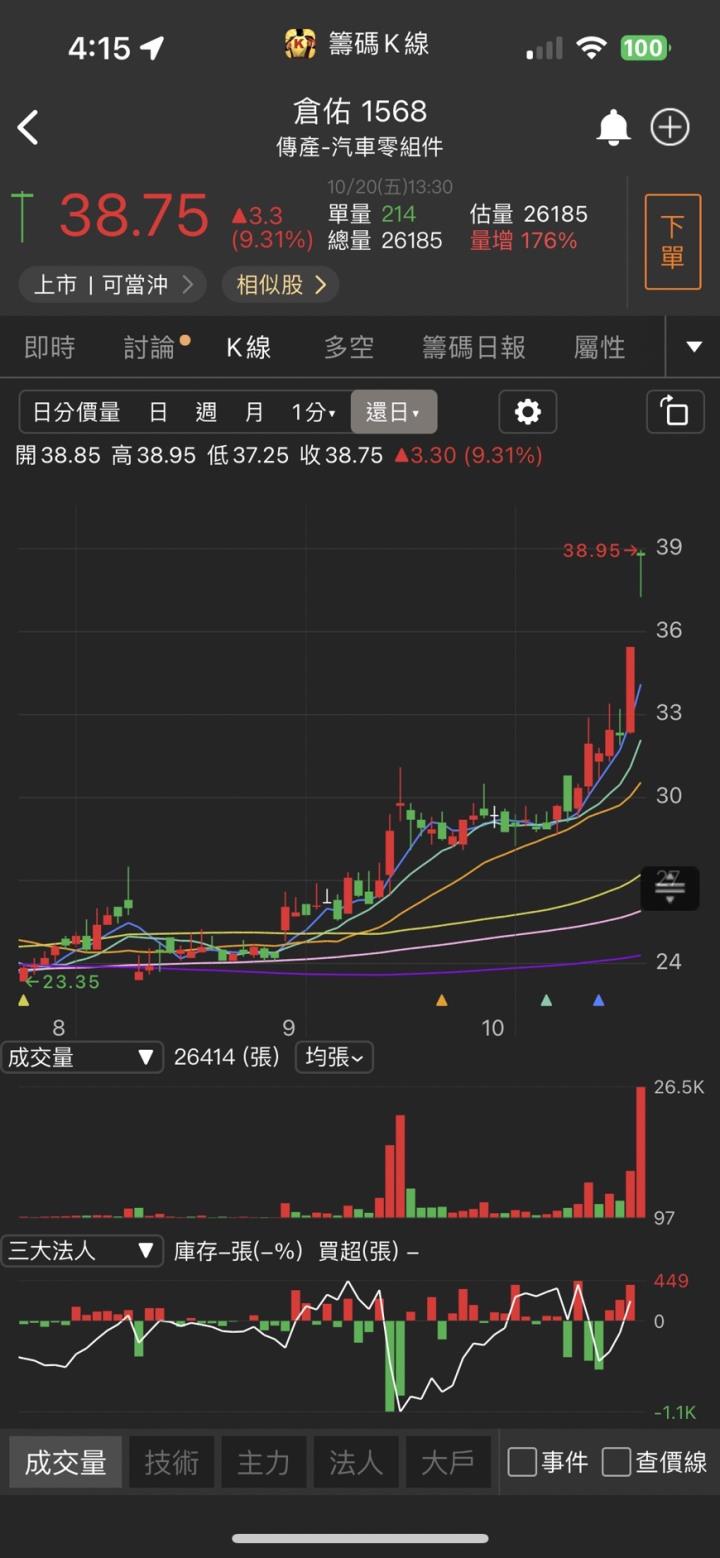The height and width of the screenshot is (1558, 720).
Task: Tap 總量 26185 value
Action: [385, 240]
